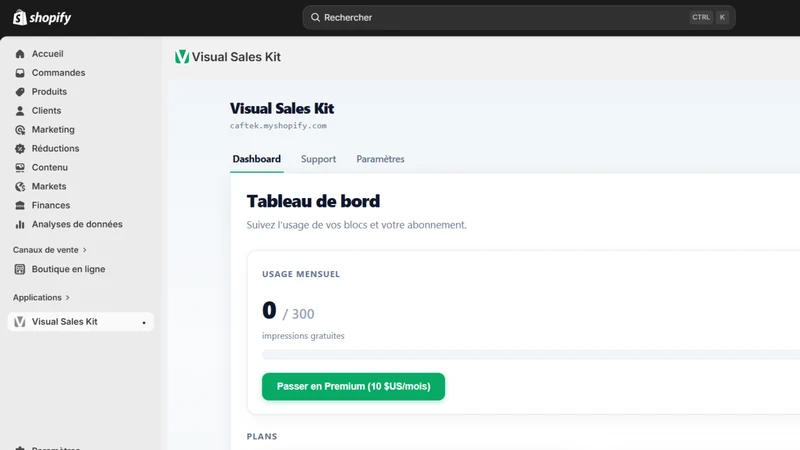
Task: Expand the Canaux de vente section
Action: click(49, 249)
